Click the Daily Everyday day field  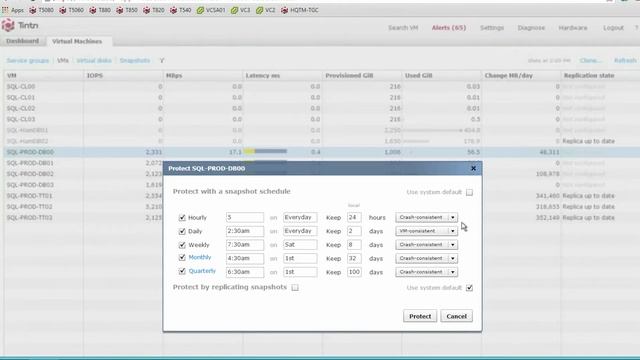(300, 231)
